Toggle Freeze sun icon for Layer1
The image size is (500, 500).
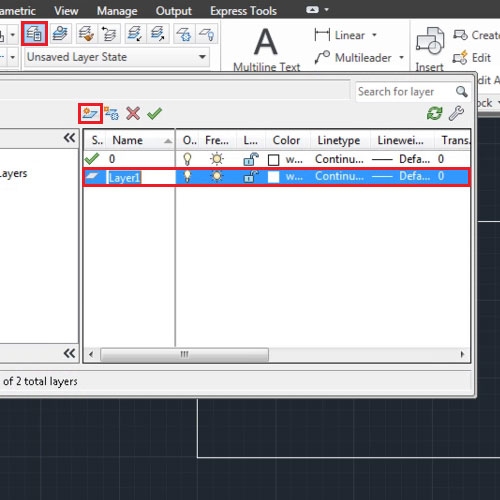[x=217, y=176]
